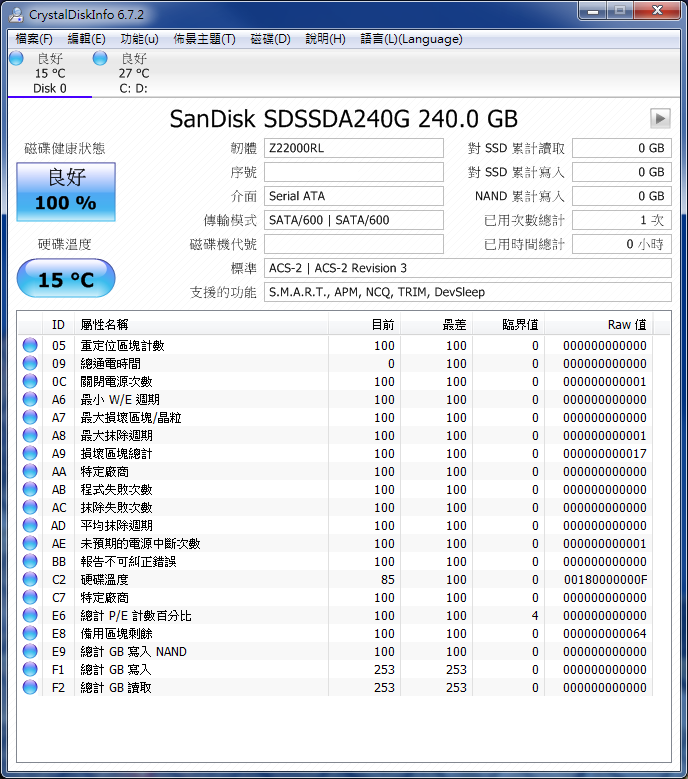Select Disk 0 drive tab at 15 °C

(x=50, y=74)
